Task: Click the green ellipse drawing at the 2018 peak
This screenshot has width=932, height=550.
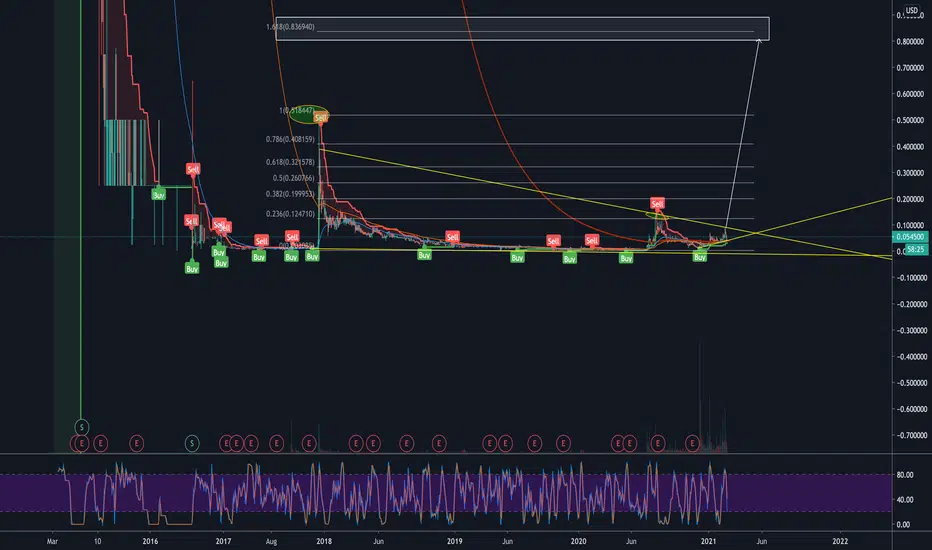Action: (308, 114)
